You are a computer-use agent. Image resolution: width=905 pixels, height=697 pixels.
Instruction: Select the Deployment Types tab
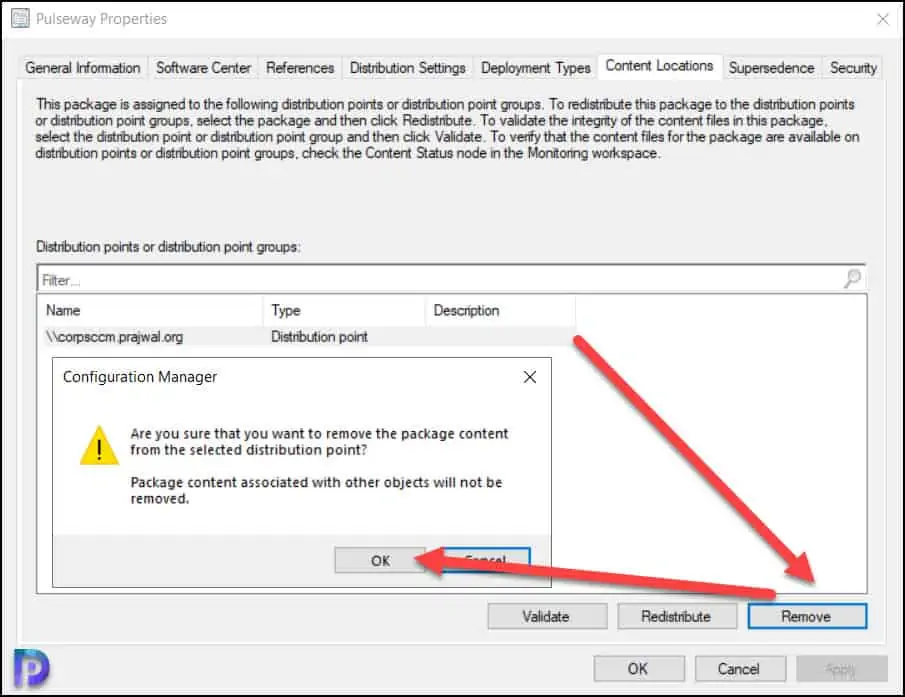coord(536,68)
